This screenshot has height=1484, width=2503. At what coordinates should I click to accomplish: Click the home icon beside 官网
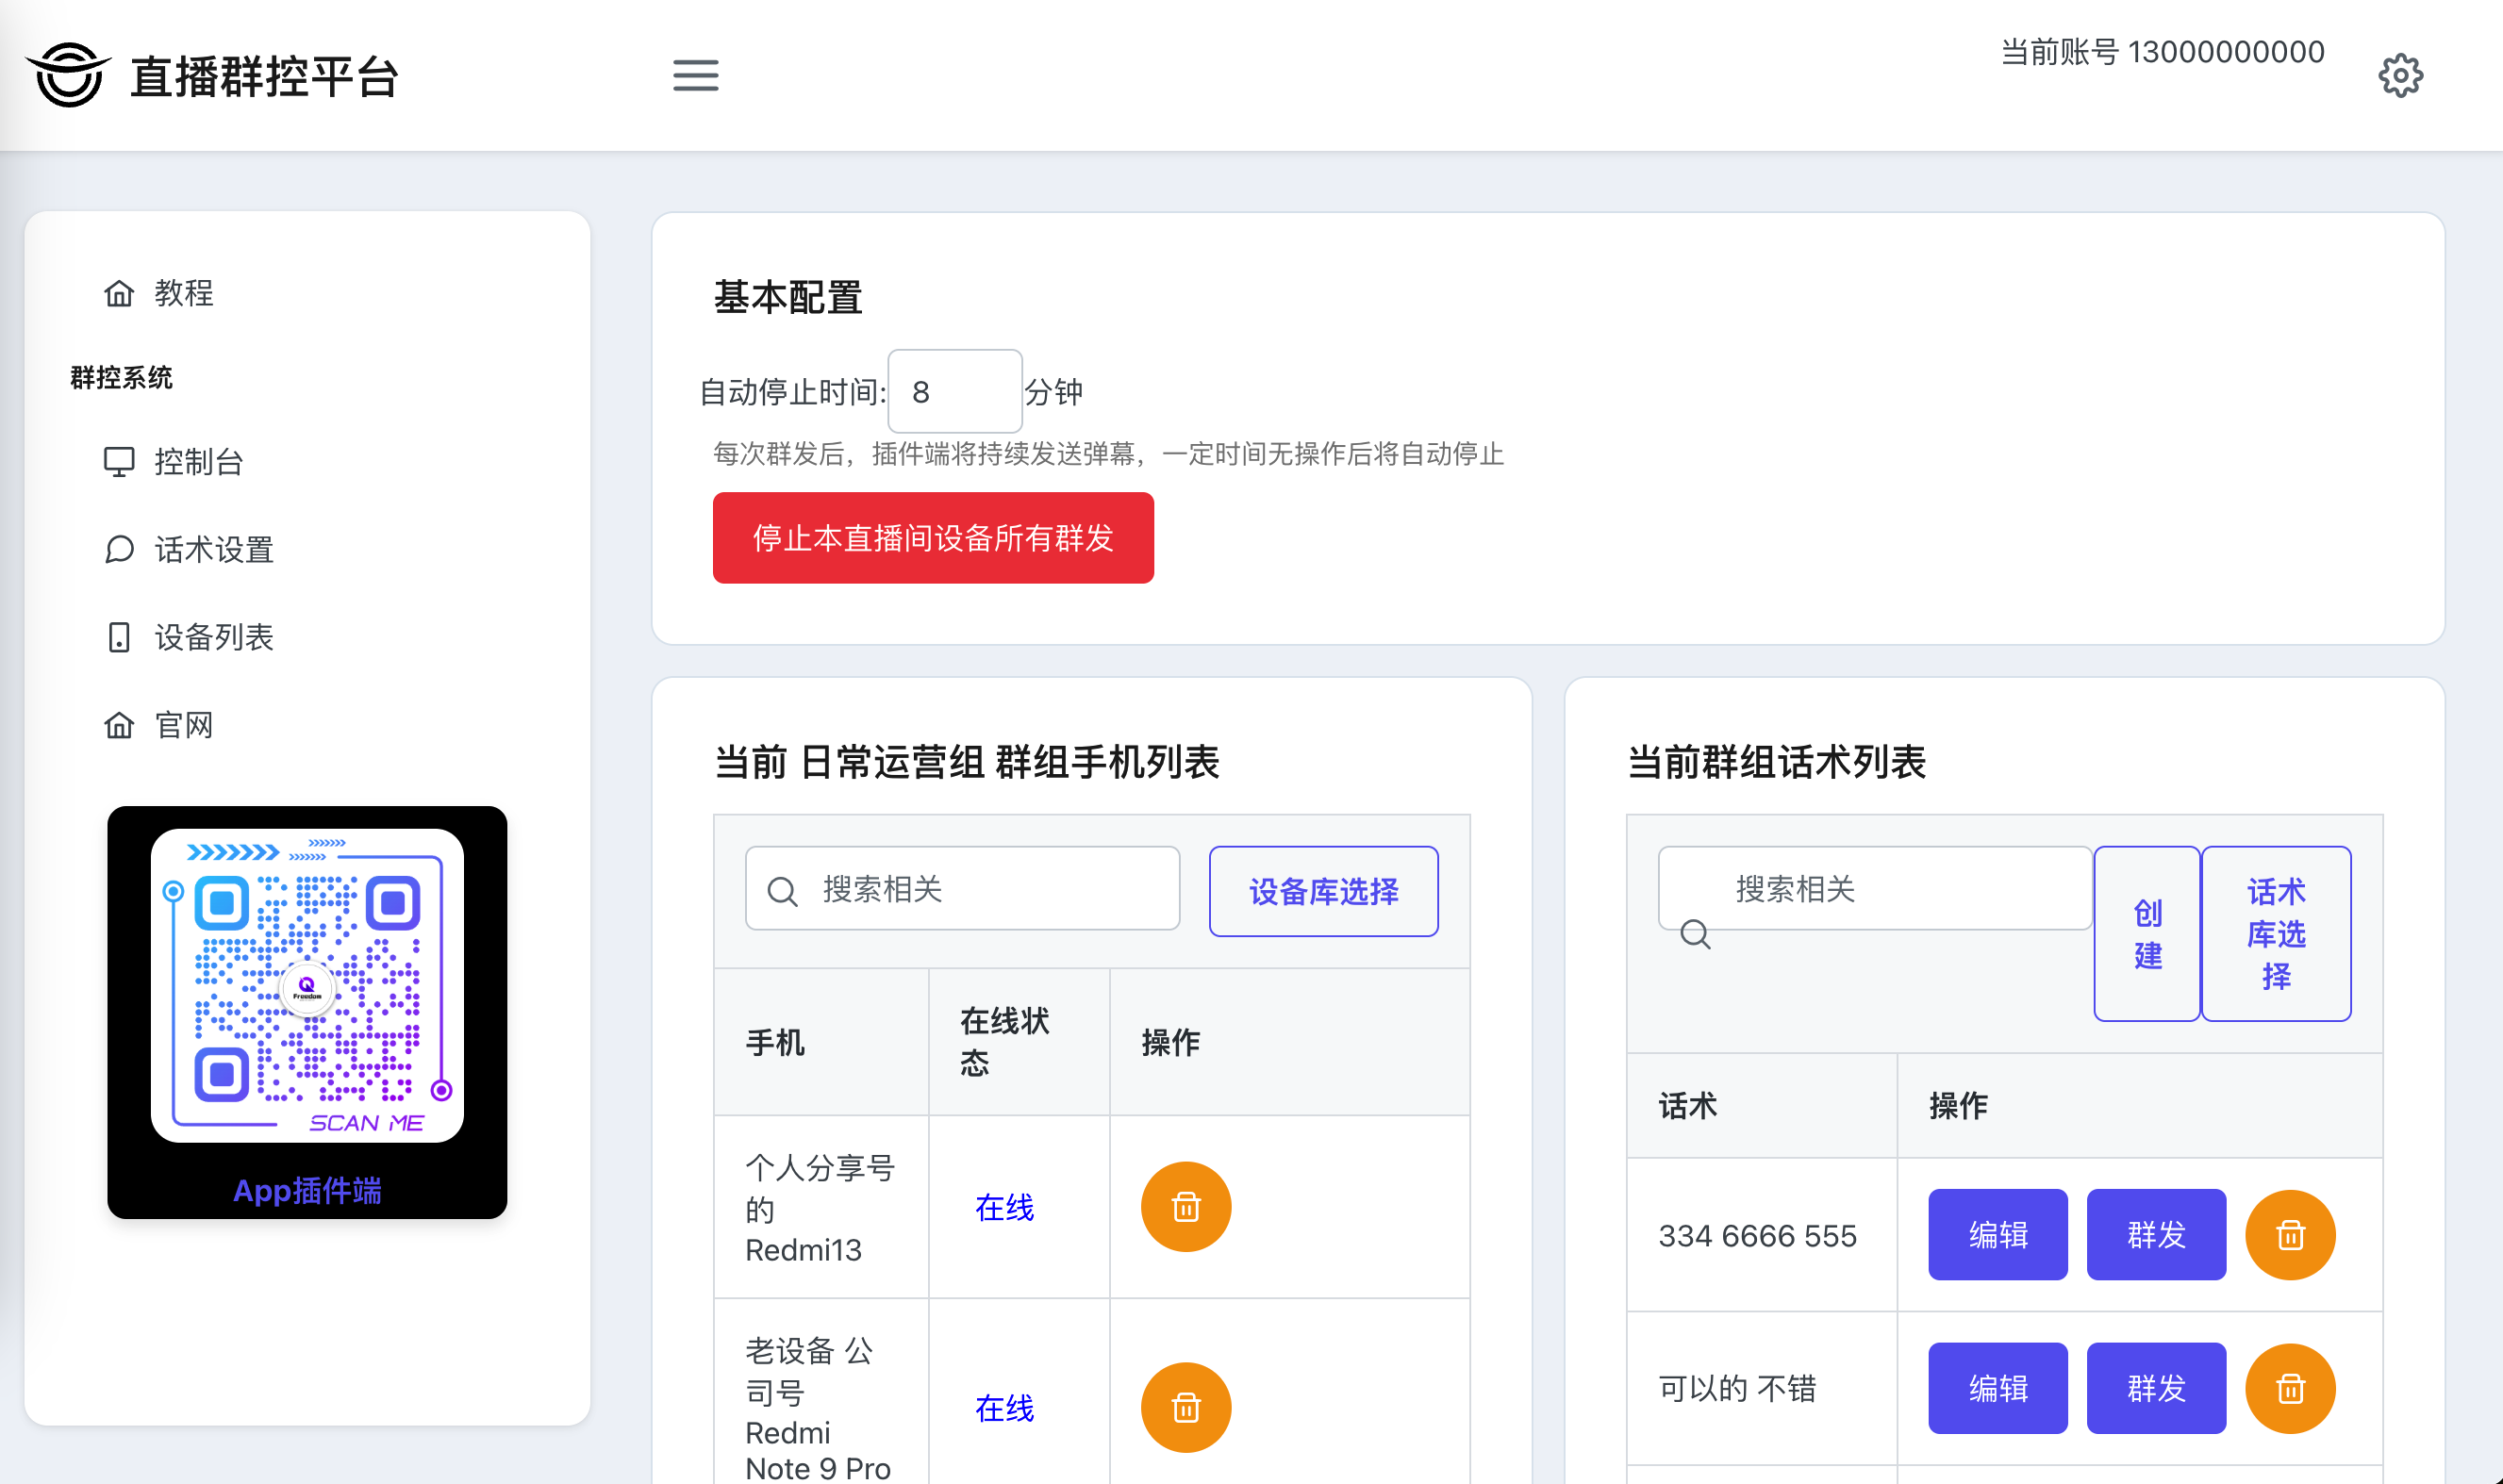(x=119, y=725)
